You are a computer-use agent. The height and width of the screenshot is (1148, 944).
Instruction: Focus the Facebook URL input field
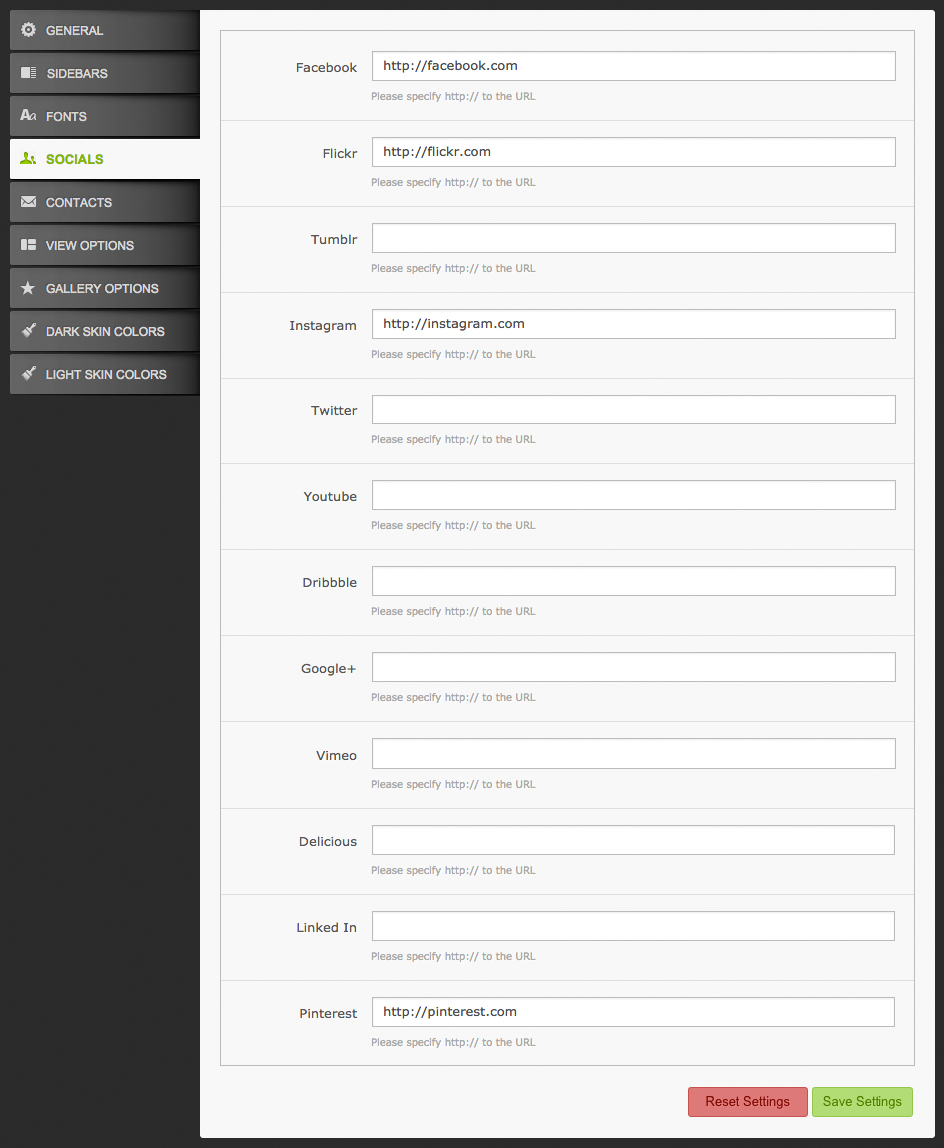click(633, 66)
